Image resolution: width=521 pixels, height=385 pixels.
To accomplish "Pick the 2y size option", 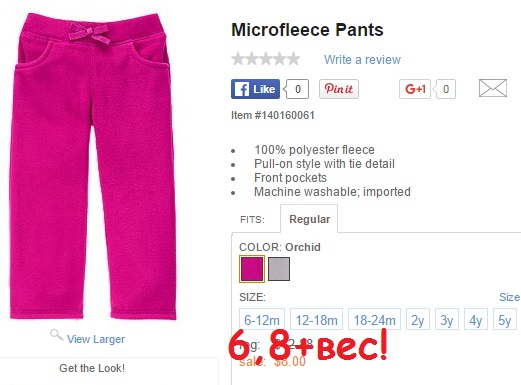I will [x=418, y=320].
